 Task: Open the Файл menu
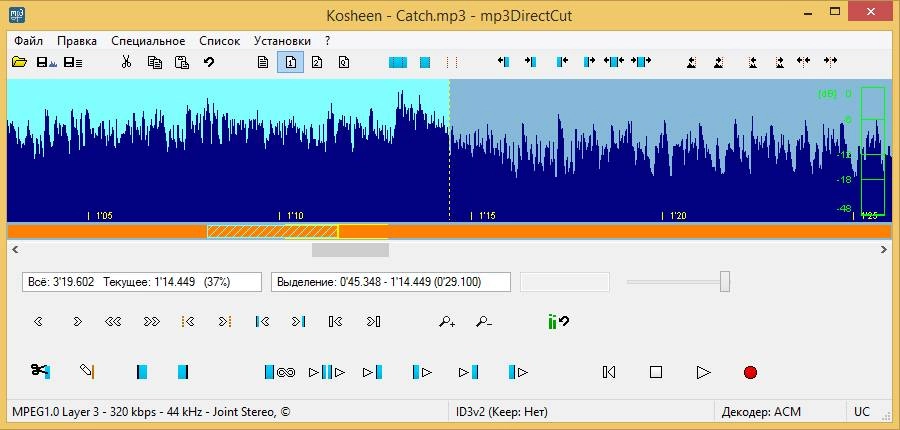tap(29, 41)
